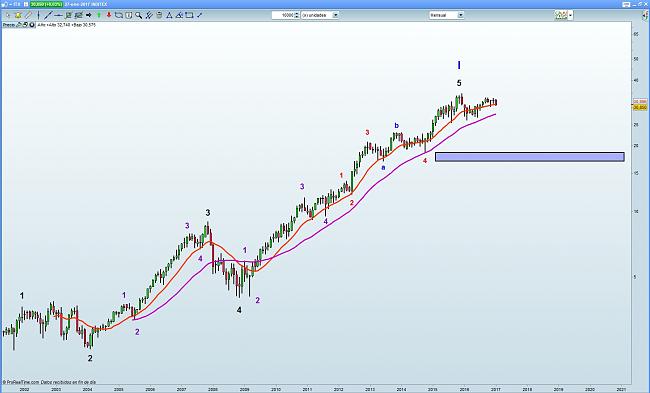Click the green price change label in title bar
650x393 pixels.
pos(46,4)
